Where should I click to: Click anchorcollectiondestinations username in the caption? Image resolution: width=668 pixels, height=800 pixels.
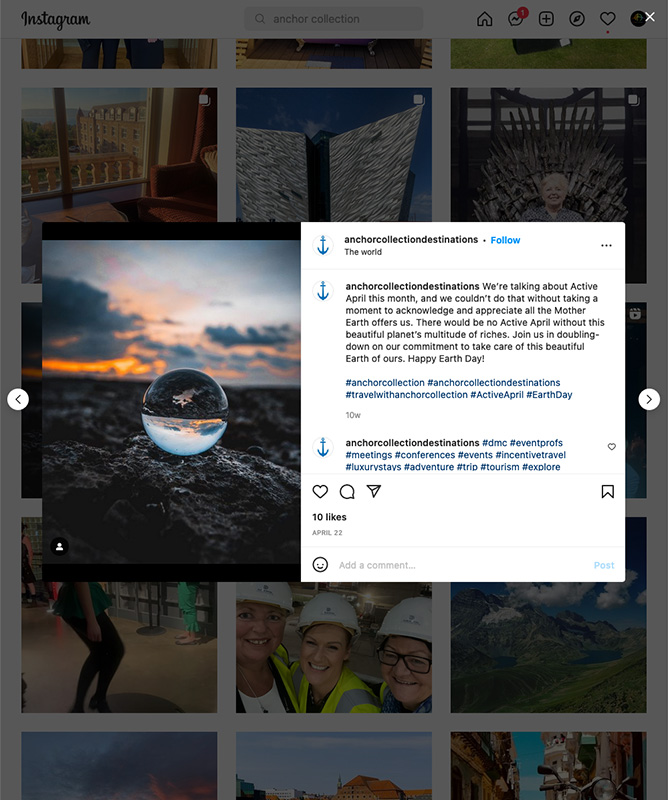click(412, 286)
